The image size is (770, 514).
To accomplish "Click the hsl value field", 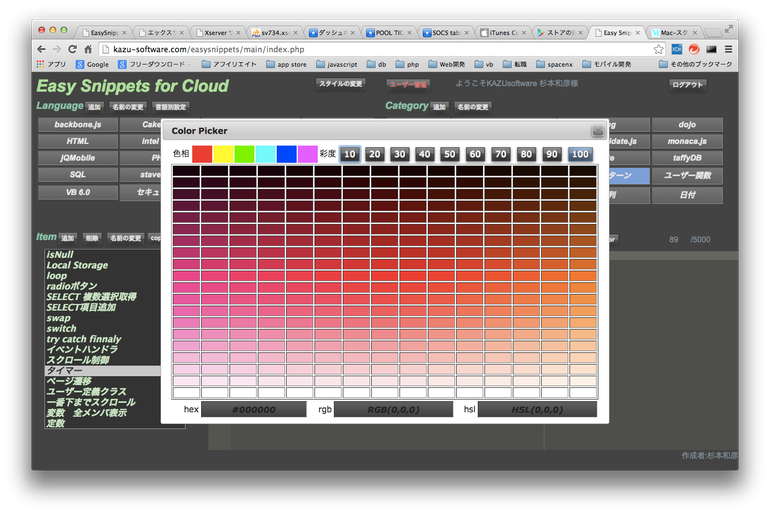I will pyautogui.click(x=537, y=409).
